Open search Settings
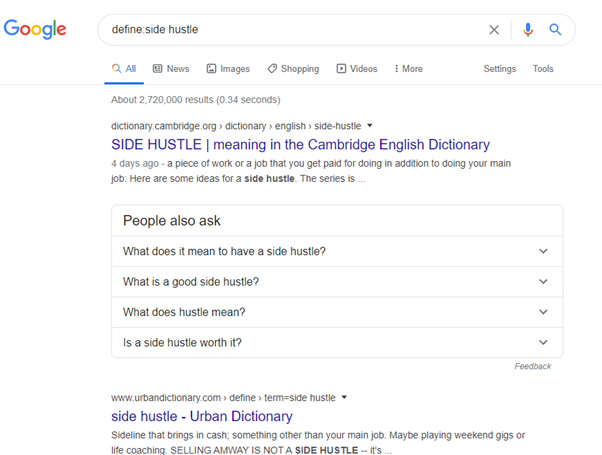 point(499,69)
